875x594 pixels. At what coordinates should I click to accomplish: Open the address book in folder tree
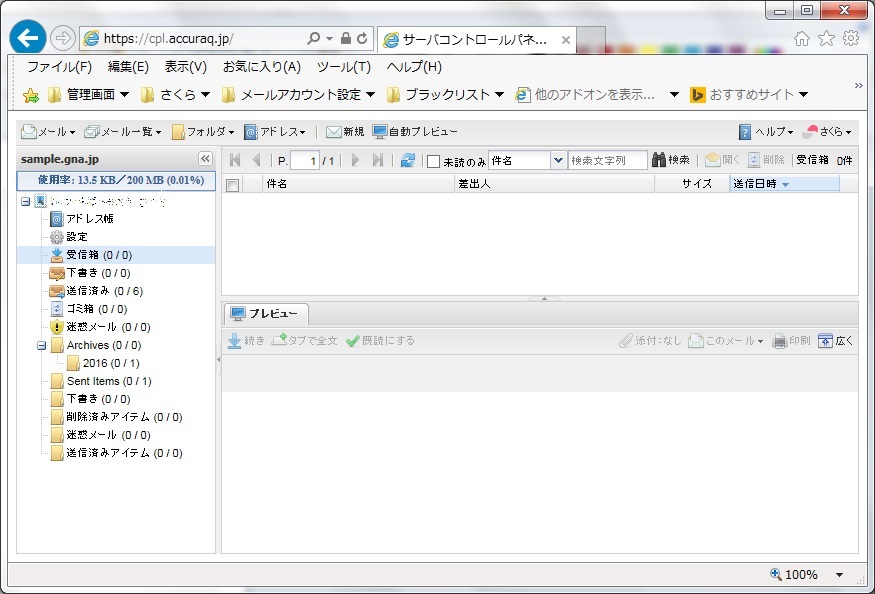[x=87, y=219]
